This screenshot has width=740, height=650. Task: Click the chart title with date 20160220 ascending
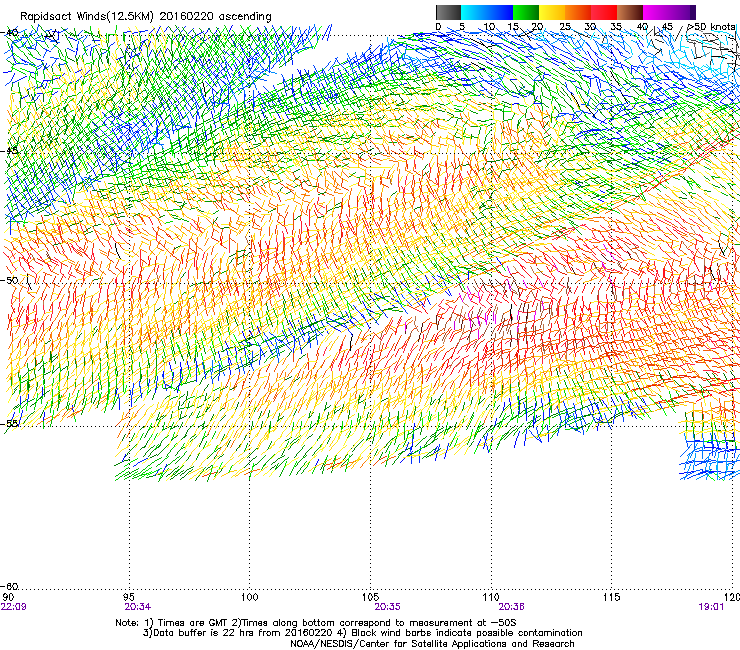point(146,17)
